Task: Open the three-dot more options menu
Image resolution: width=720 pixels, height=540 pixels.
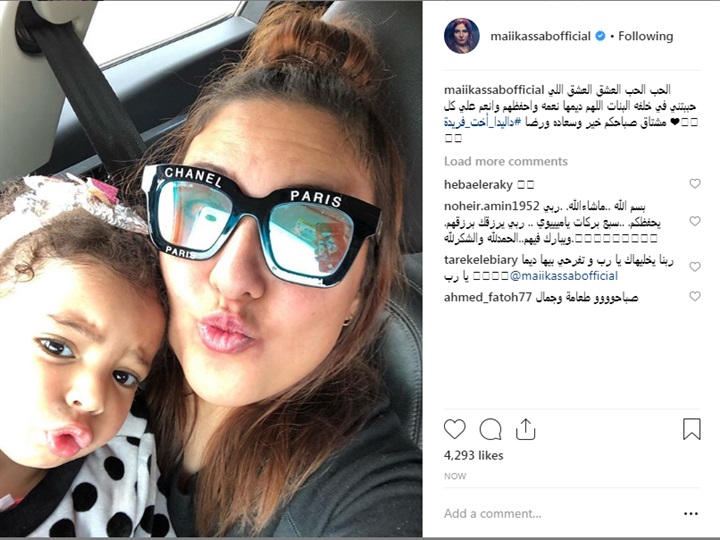Action: 691,513
